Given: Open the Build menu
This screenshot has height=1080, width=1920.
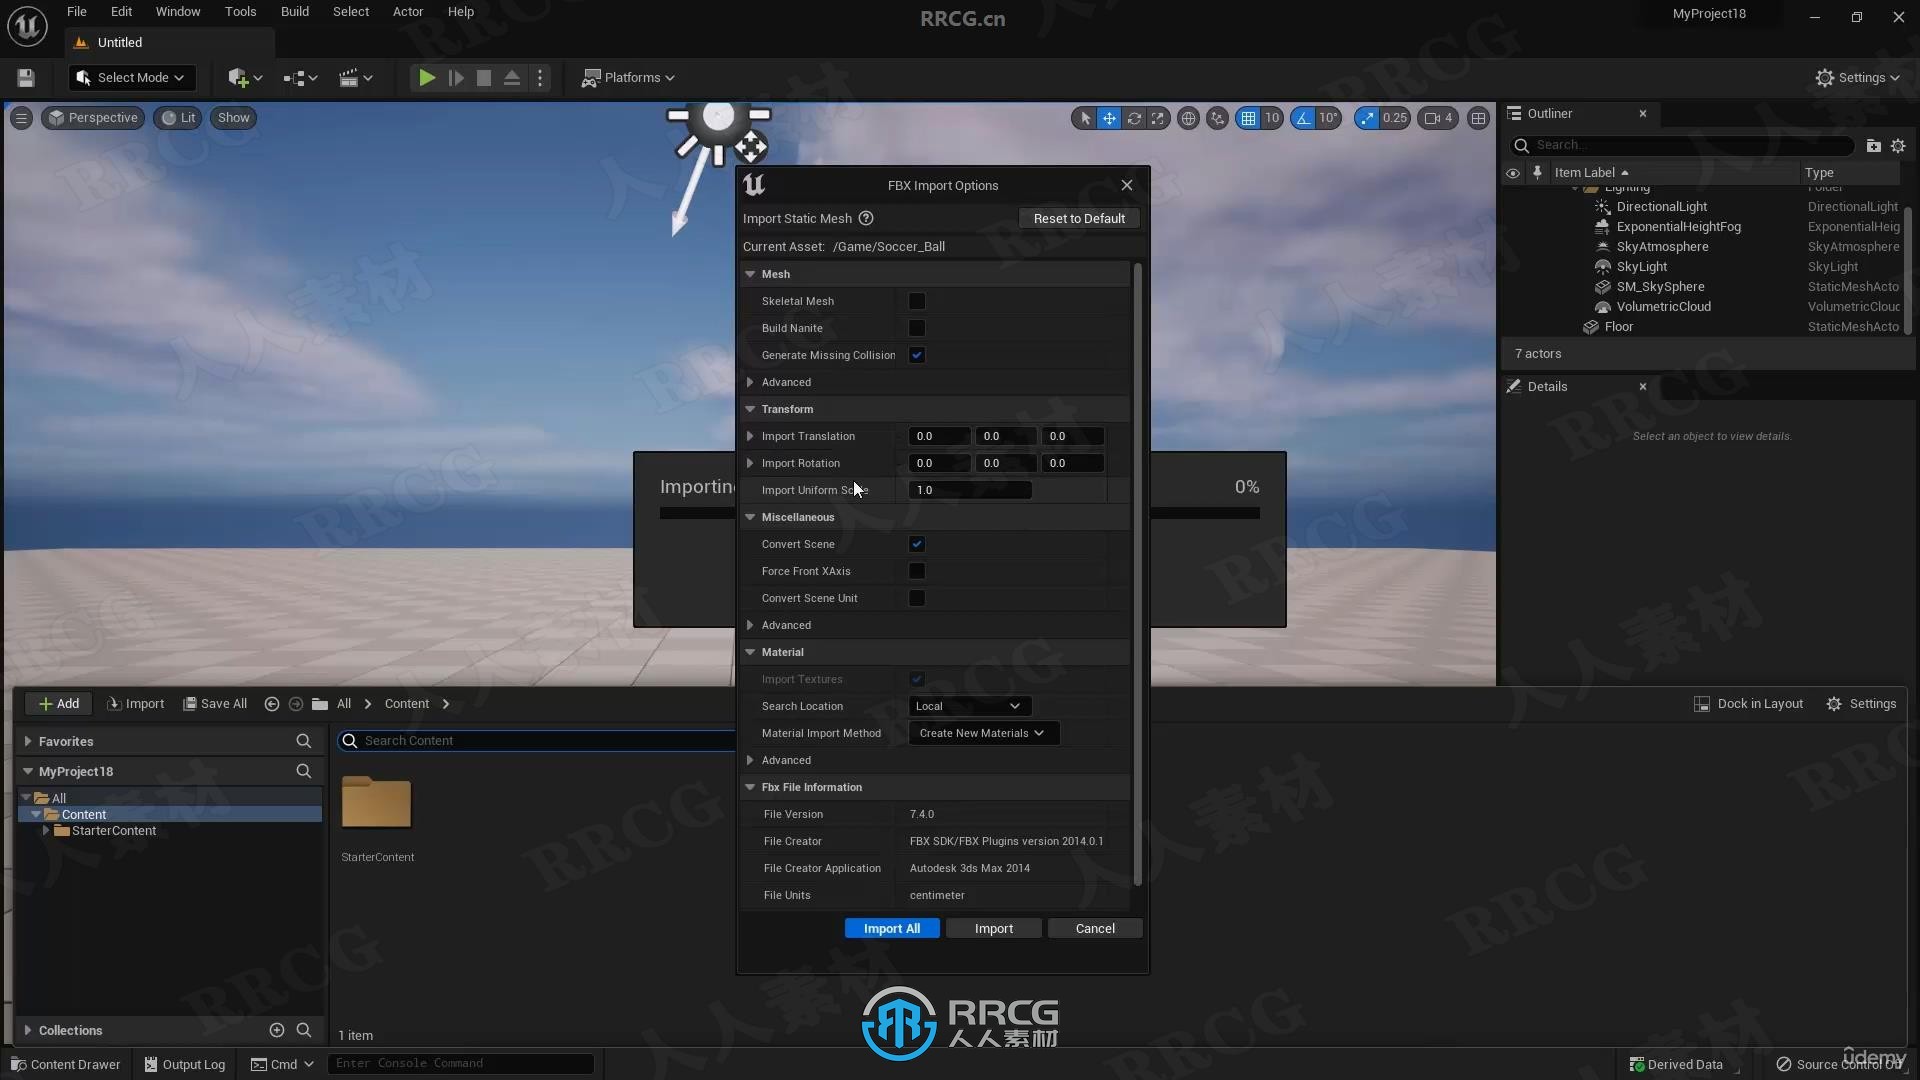Looking at the screenshot, I should (295, 12).
